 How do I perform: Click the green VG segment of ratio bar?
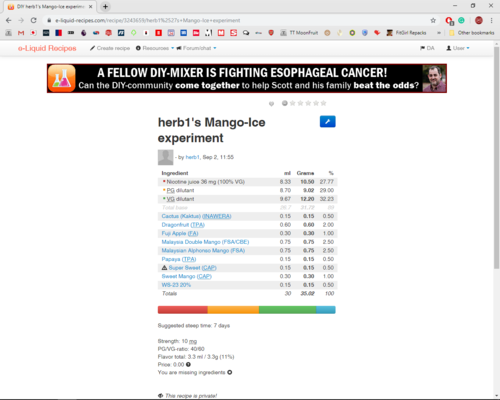(287, 310)
